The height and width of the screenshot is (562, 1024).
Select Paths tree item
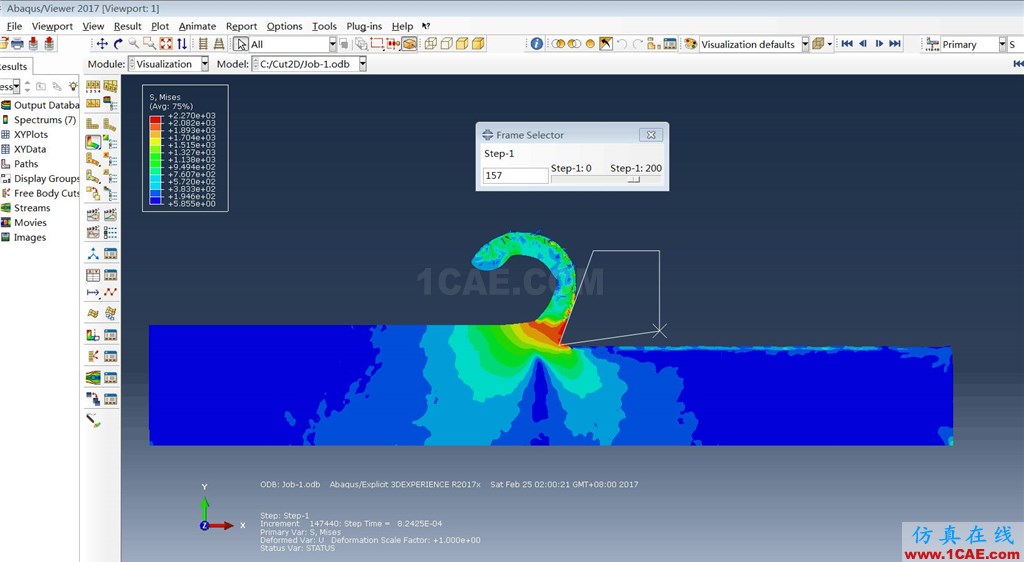pyautogui.click(x=20, y=164)
